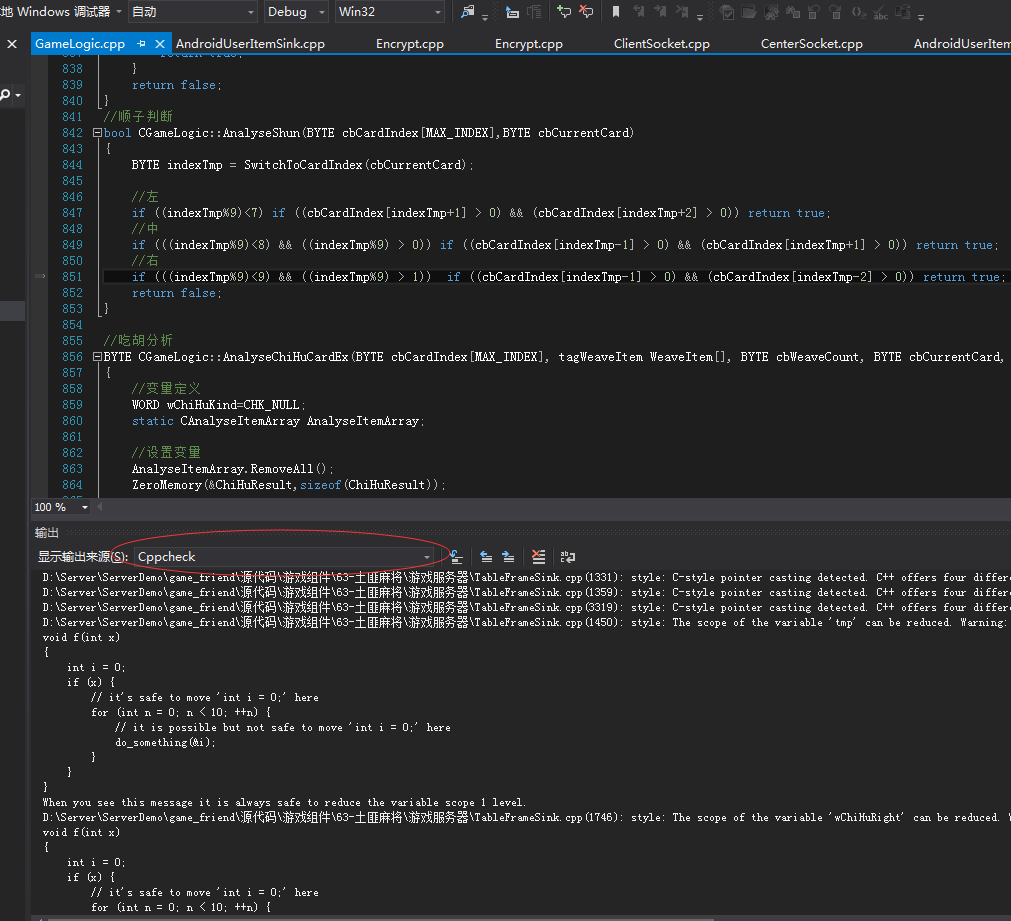Click 'ZeroMemory' on line 864
The width and height of the screenshot is (1011, 921).
[167, 485]
